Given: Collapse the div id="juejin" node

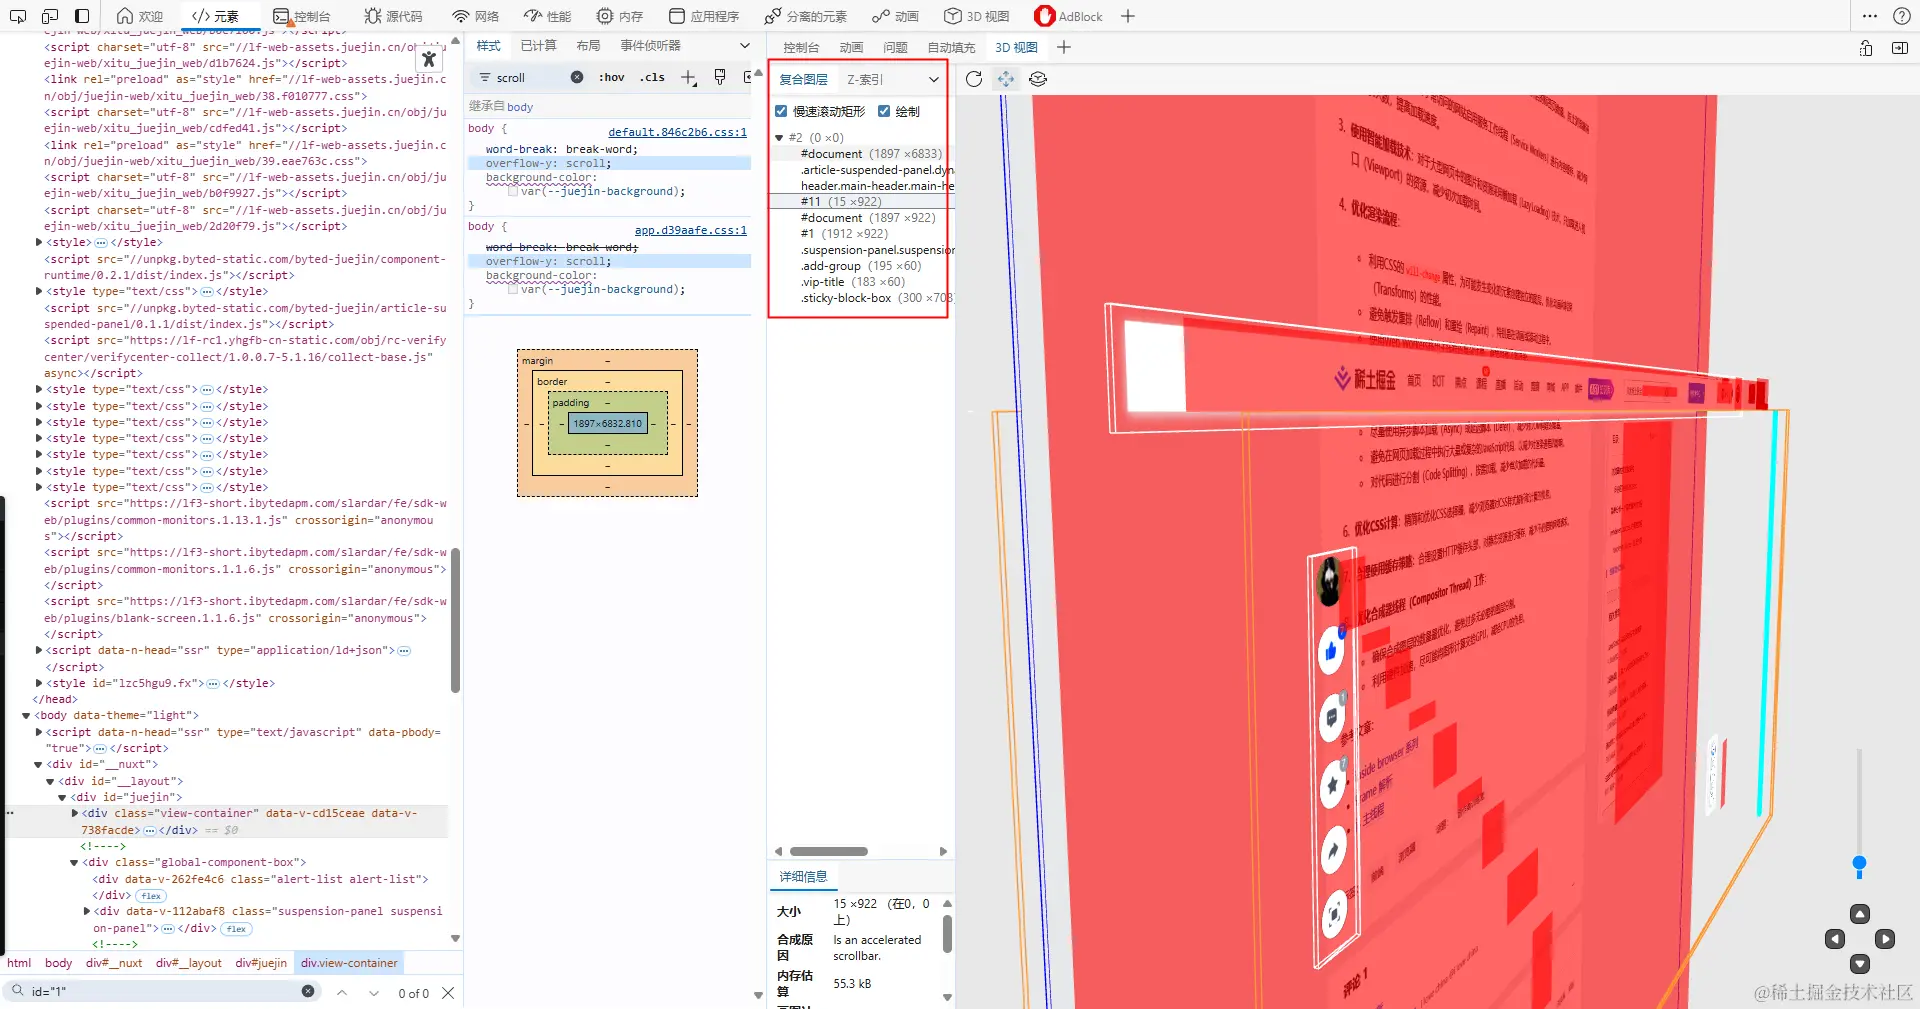Looking at the screenshot, I should [62, 798].
